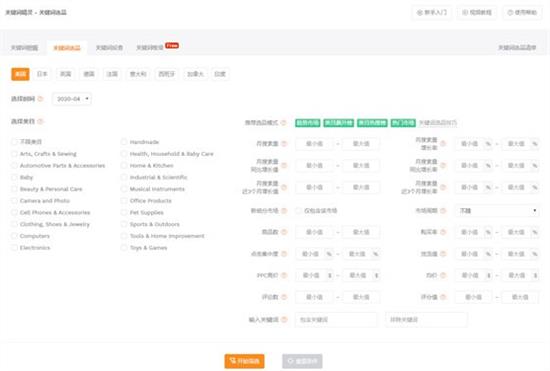Open help icon beside 月搜索量同比增长率 label

click(x=443, y=166)
